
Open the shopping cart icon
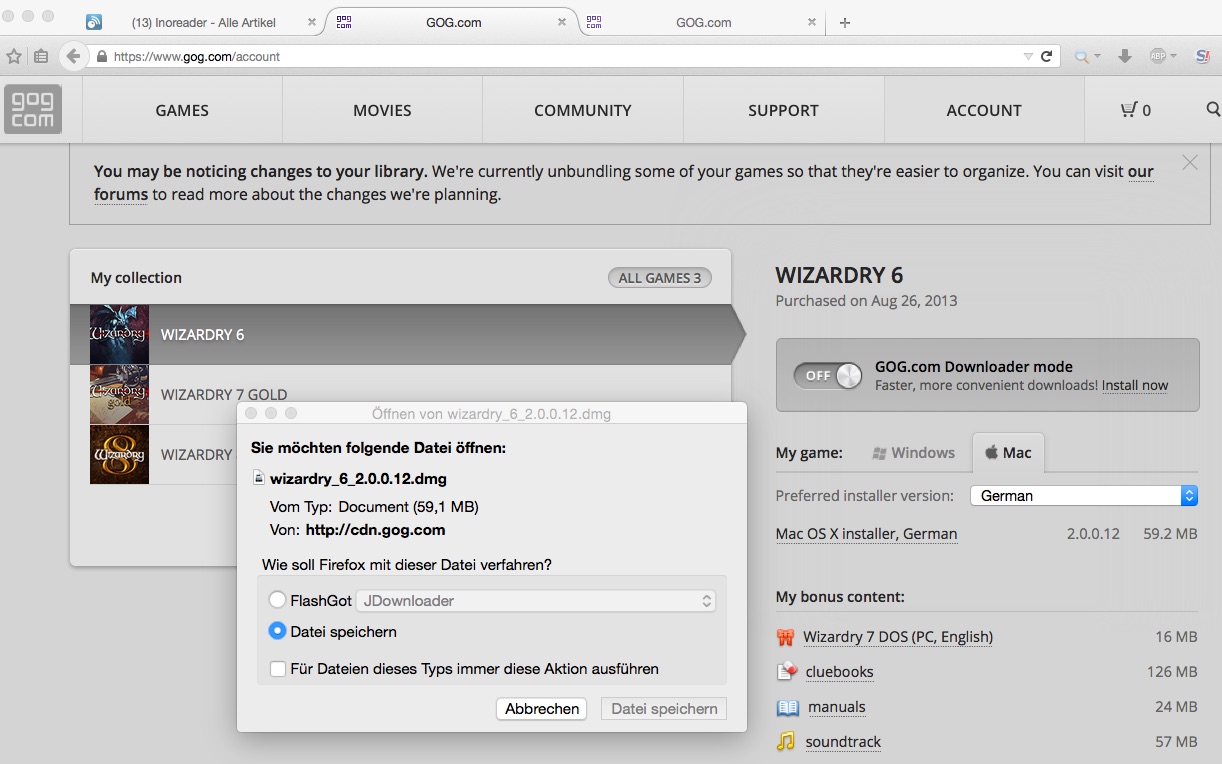click(x=1129, y=110)
